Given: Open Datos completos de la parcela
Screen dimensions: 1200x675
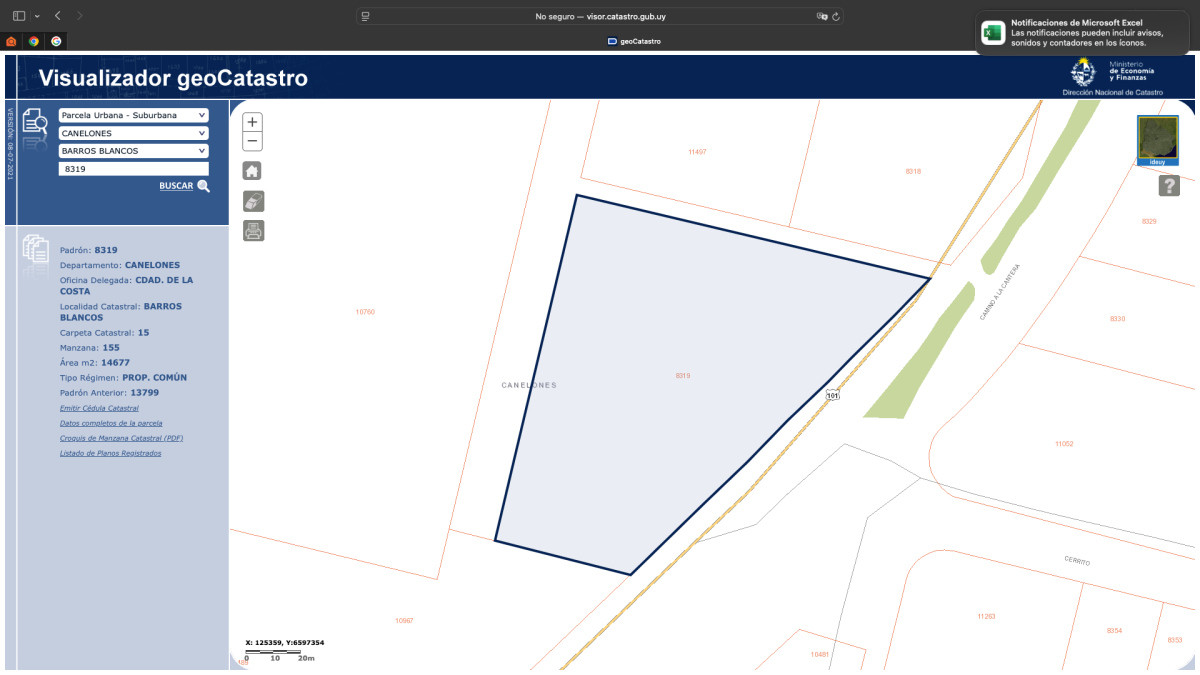Looking at the screenshot, I should [x=111, y=423].
